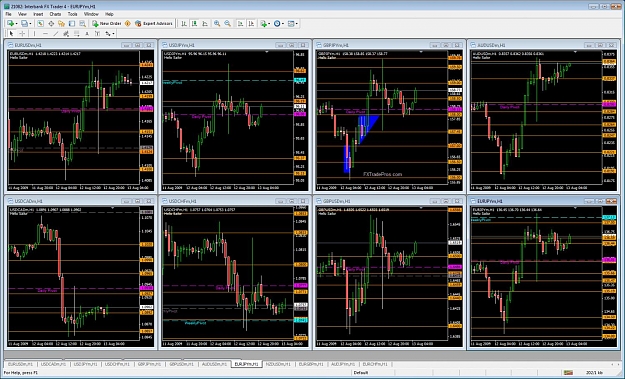Click the Indicators list icon
The image size is (625, 379).
tap(263, 24)
